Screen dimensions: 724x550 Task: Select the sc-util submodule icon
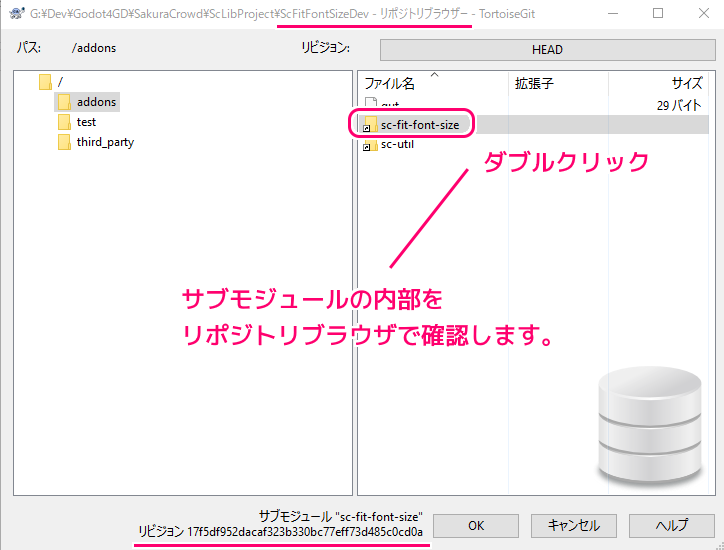370,145
